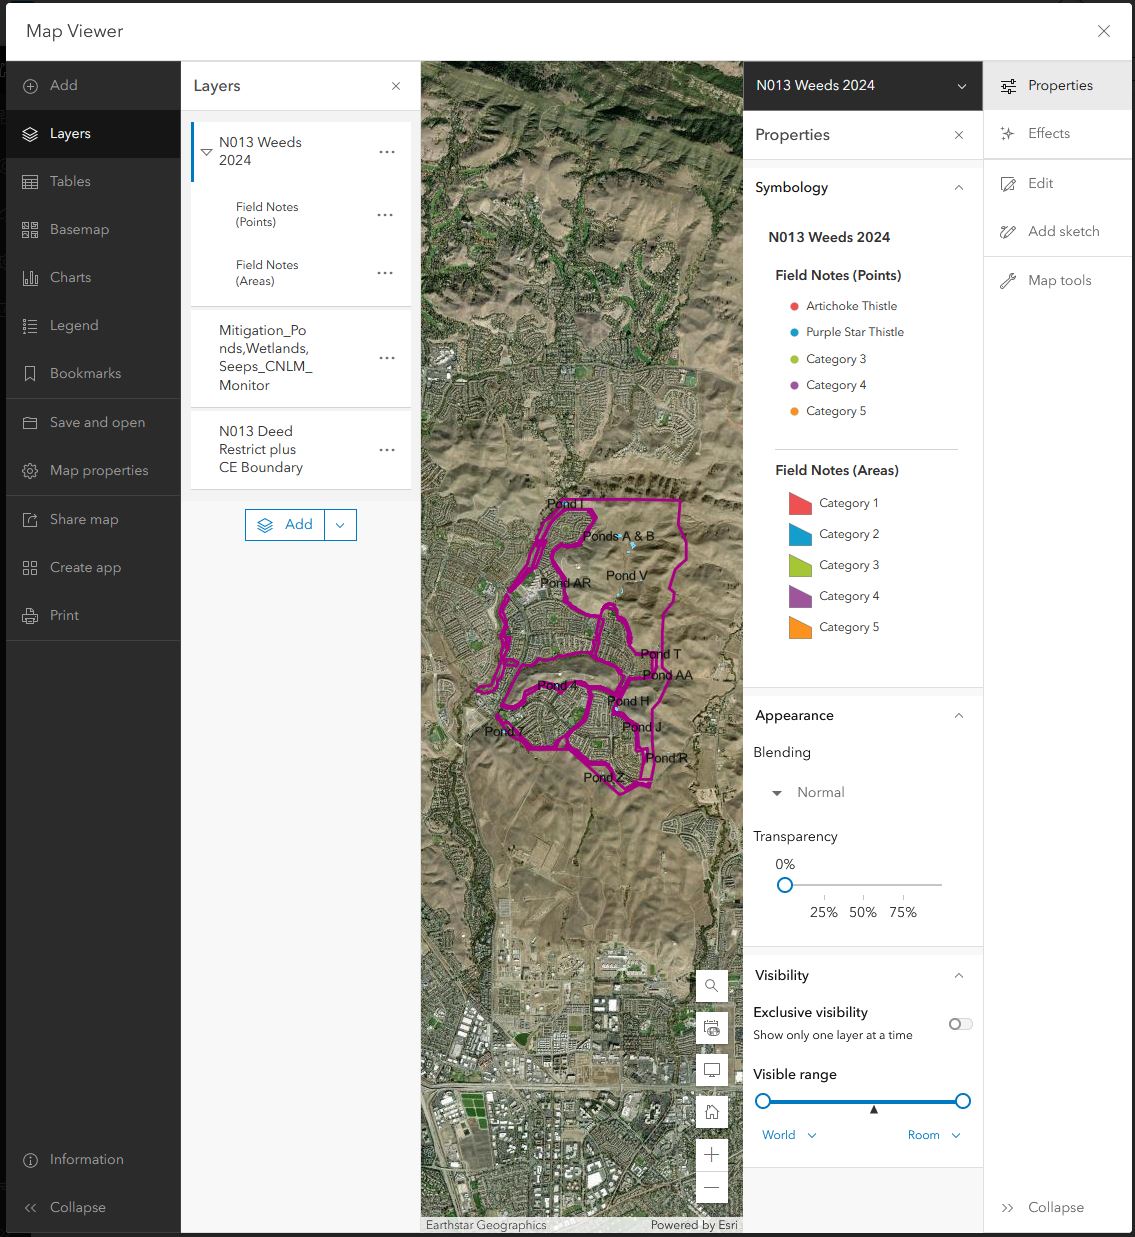Open options menu for Field Notes (Points)
This screenshot has width=1135, height=1237.
pyautogui.click(x=385, y=214)
